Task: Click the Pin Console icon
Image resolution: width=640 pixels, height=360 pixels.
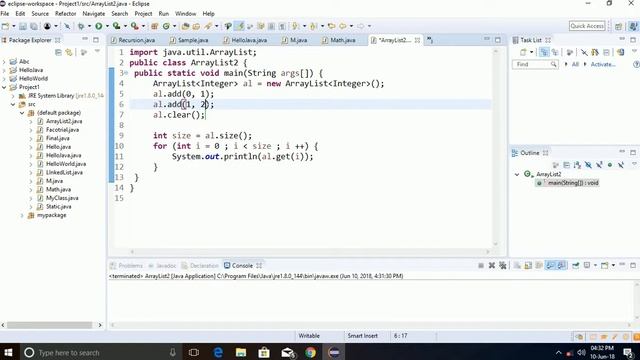Action: 576,265
